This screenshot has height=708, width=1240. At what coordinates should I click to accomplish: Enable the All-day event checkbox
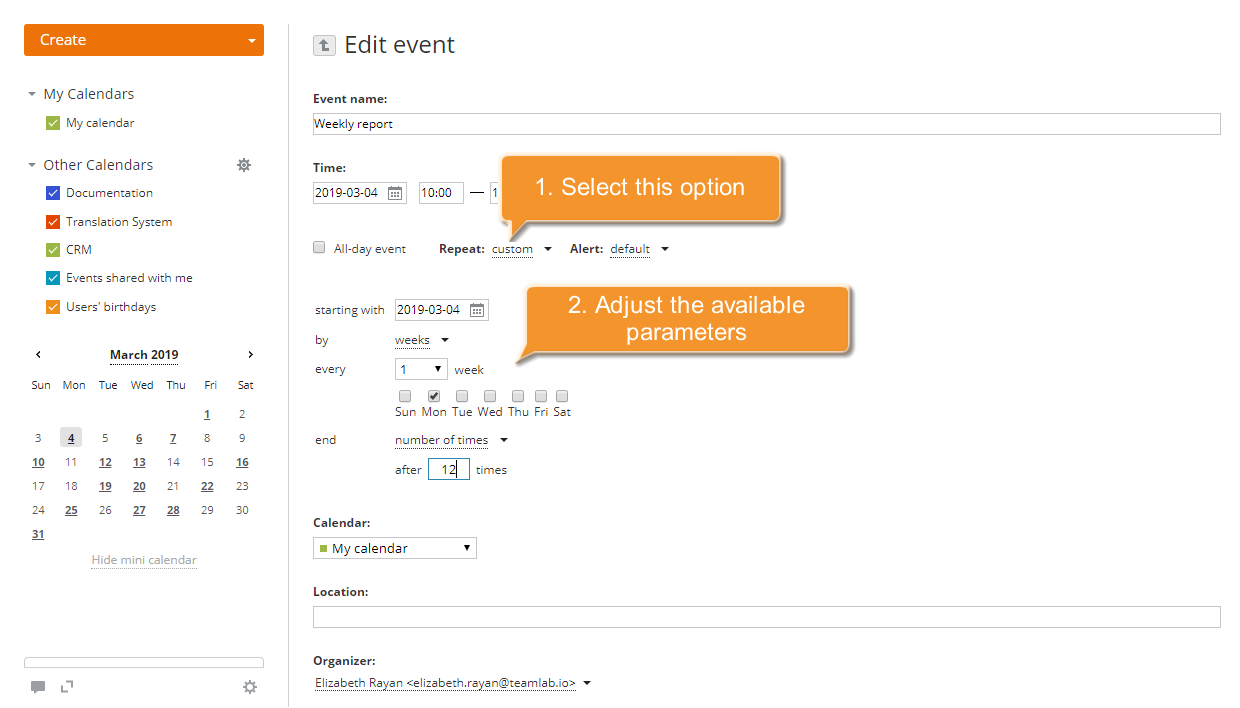319,246
